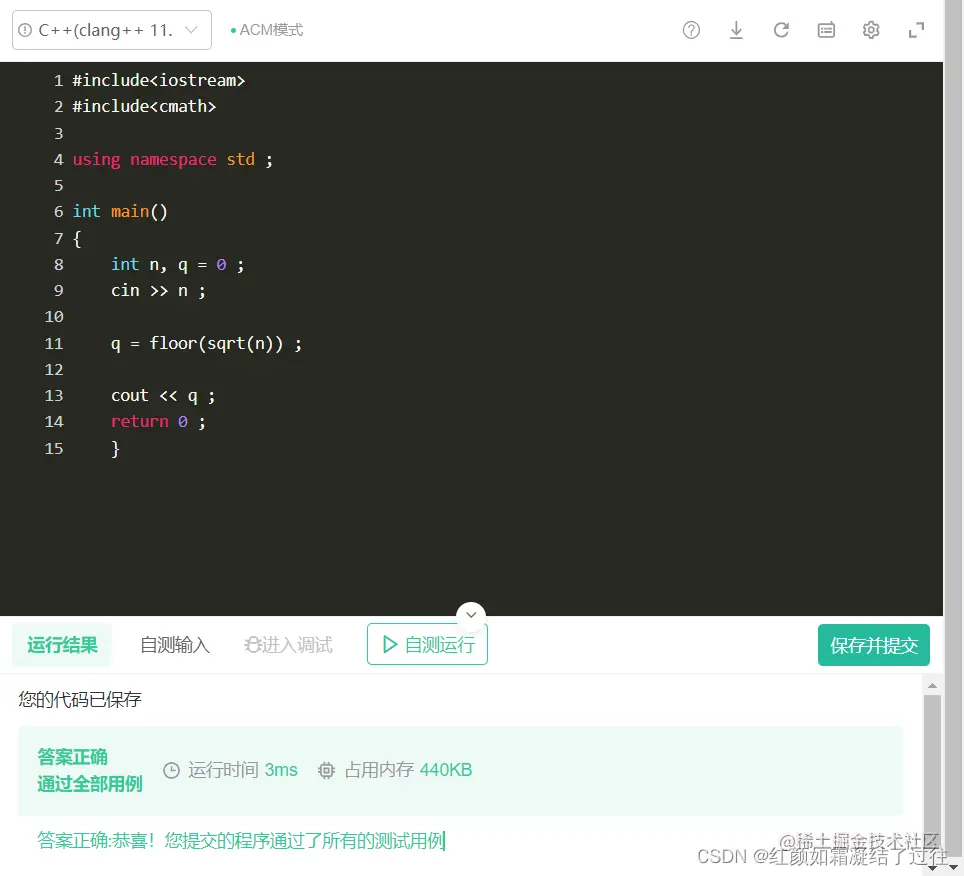Click line number 15 in gutter
The width and height of the screenshot is (964, 876).
(54, 449)
